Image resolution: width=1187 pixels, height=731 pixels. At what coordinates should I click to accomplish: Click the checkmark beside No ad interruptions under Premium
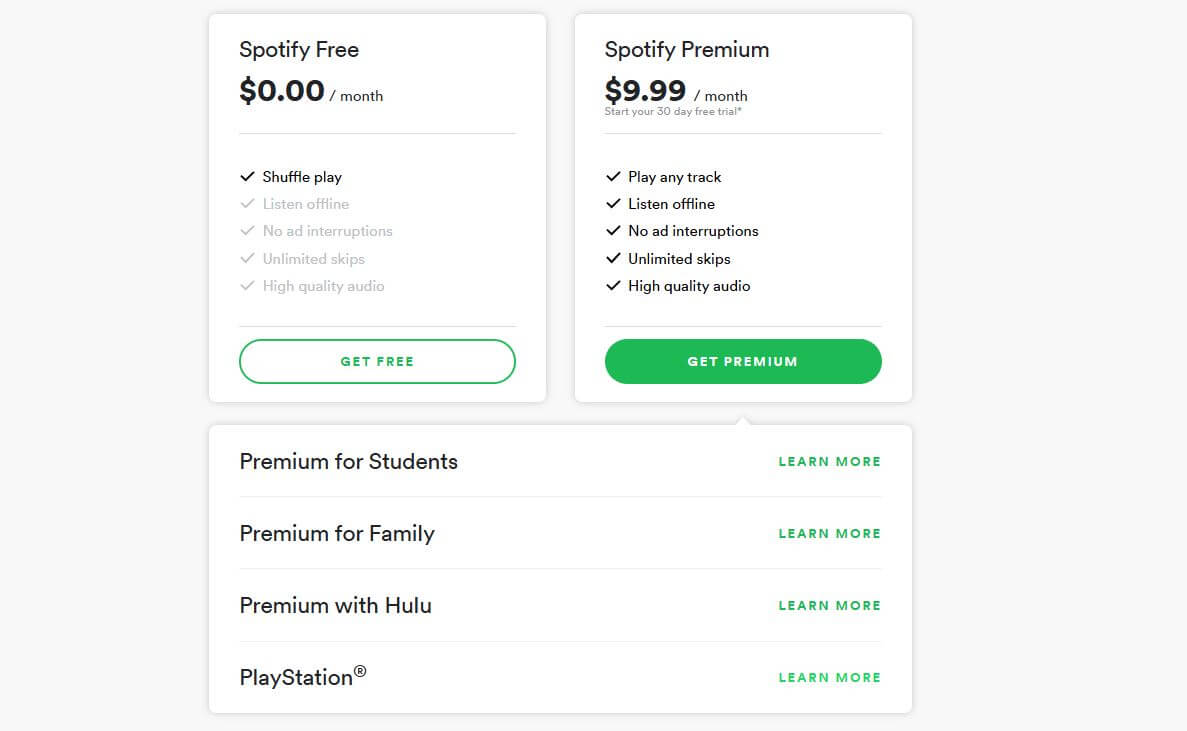pyautogui.click(x=613, y=231)
